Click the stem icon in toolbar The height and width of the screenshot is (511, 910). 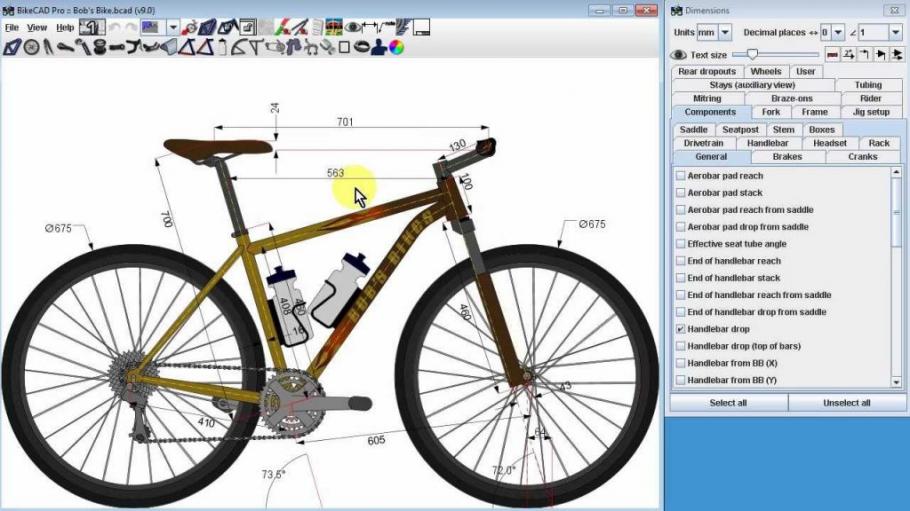pos(117,47)
